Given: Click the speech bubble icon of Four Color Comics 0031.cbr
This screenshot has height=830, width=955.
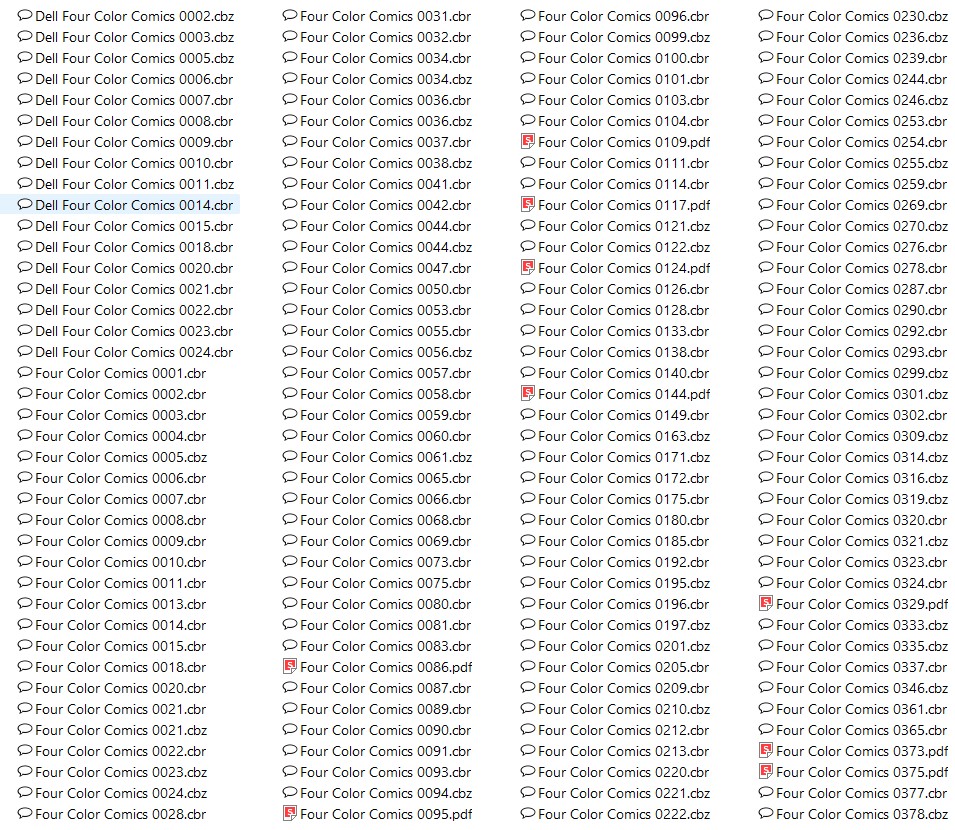Looking at the screenshot, I should tap(290, 16).
